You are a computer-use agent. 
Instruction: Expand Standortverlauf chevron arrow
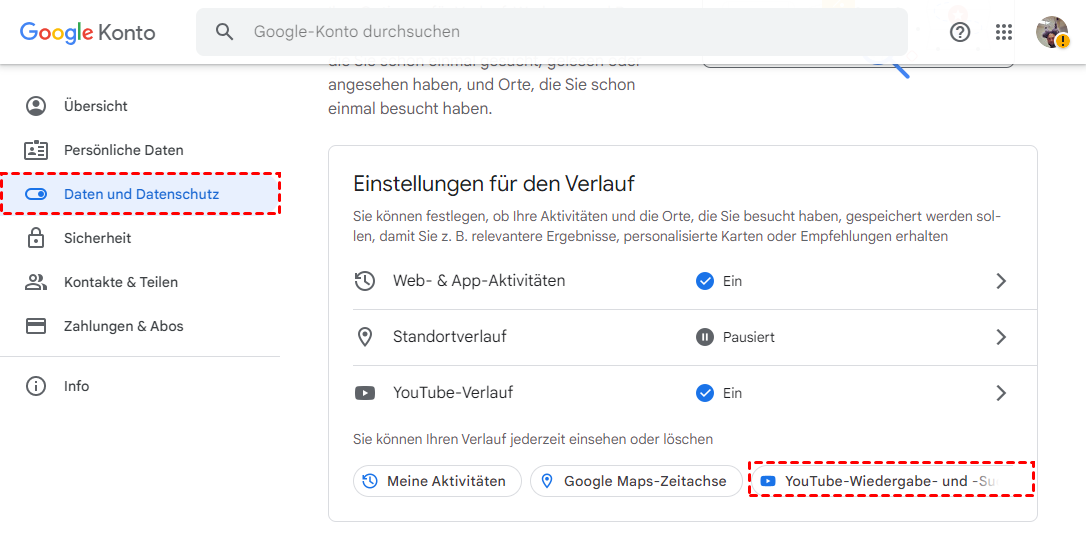tap(1001, 337)
